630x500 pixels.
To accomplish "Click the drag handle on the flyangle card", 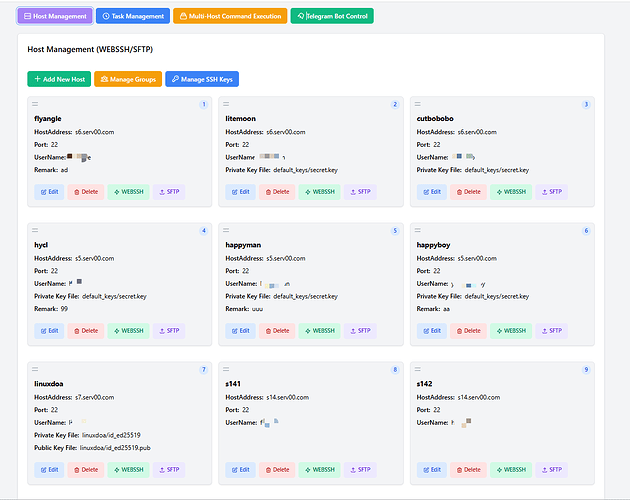I will [x=35, y=104].
